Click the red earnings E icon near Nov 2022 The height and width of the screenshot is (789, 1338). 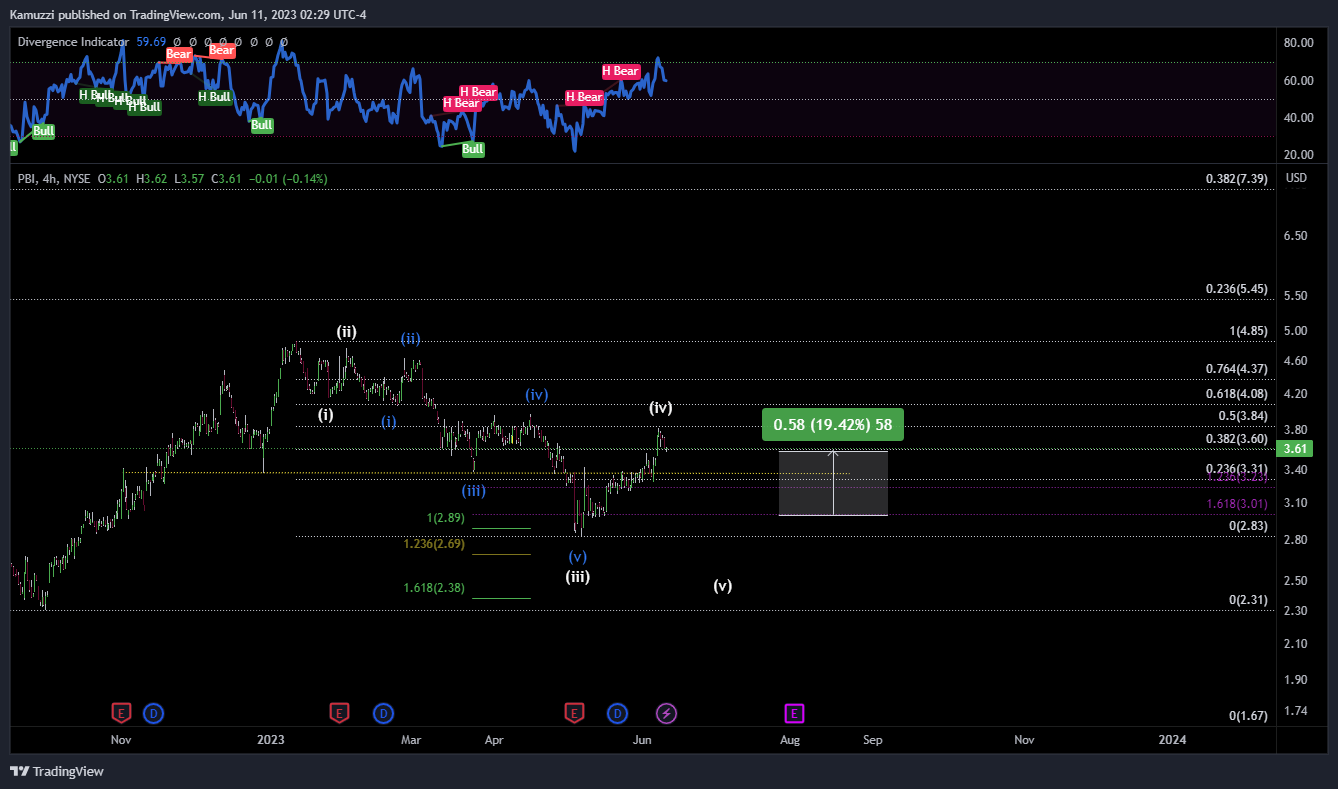click(121, 713)
